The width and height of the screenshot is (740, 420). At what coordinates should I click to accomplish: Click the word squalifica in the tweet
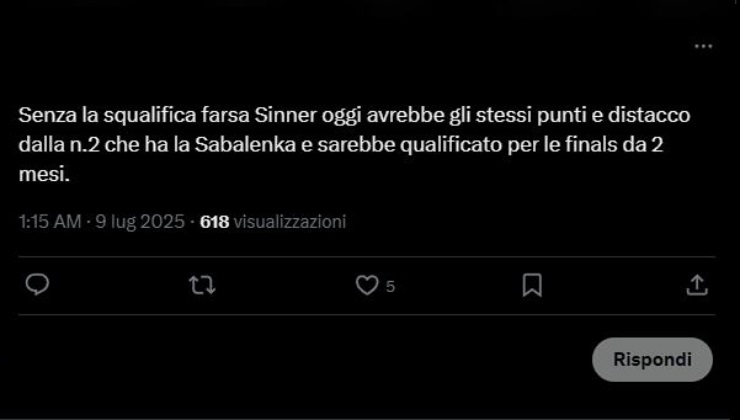pos(149,117)
